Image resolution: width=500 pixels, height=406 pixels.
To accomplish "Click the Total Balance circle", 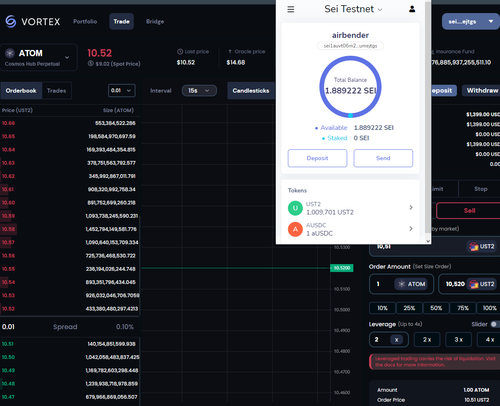I will tap(350, 87).
